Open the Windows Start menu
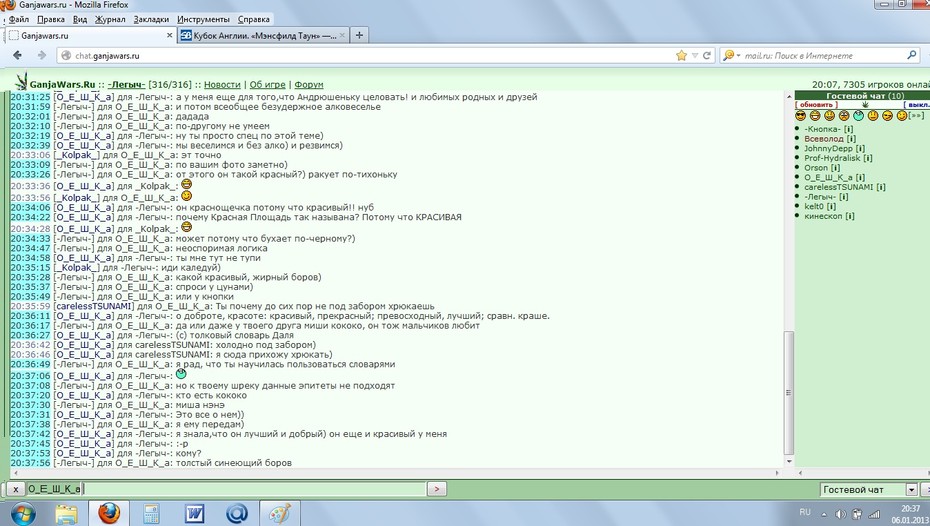Screen dimensions: 930x526 click(x=23, y=514)
